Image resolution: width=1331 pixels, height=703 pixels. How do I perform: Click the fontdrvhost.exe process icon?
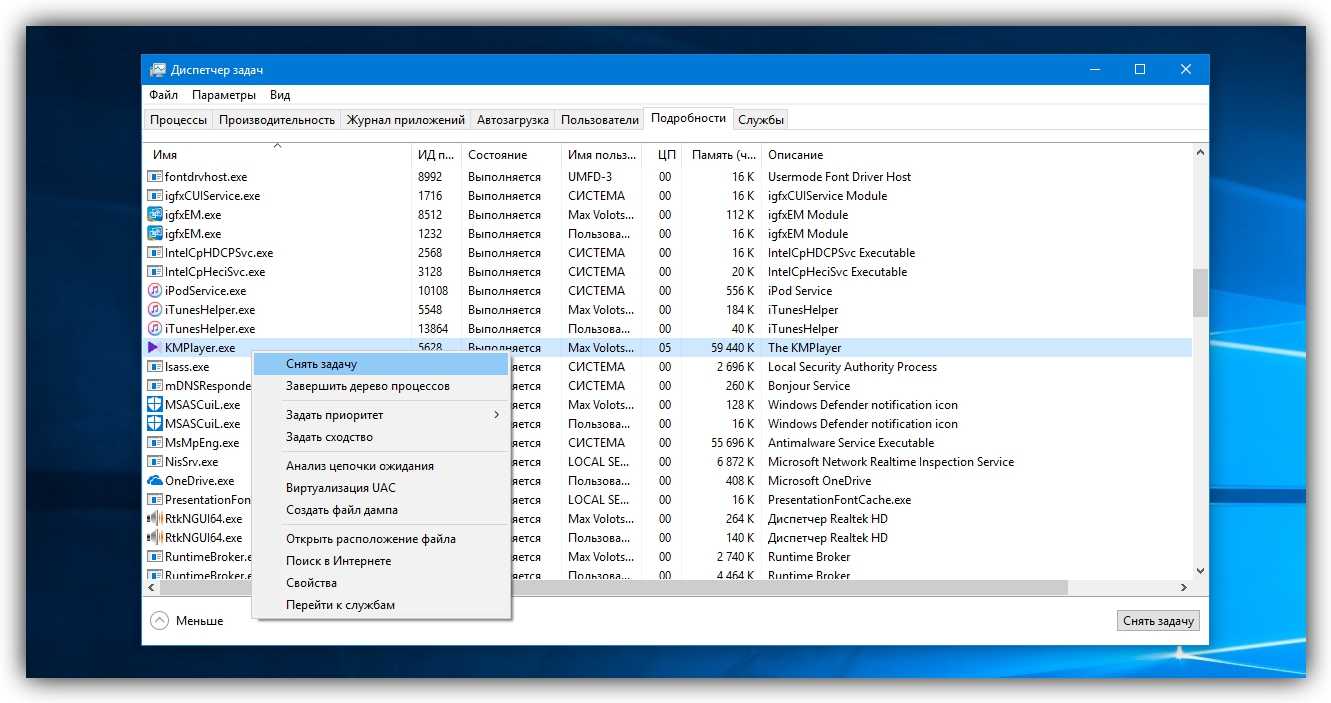(x=155, y=177)
